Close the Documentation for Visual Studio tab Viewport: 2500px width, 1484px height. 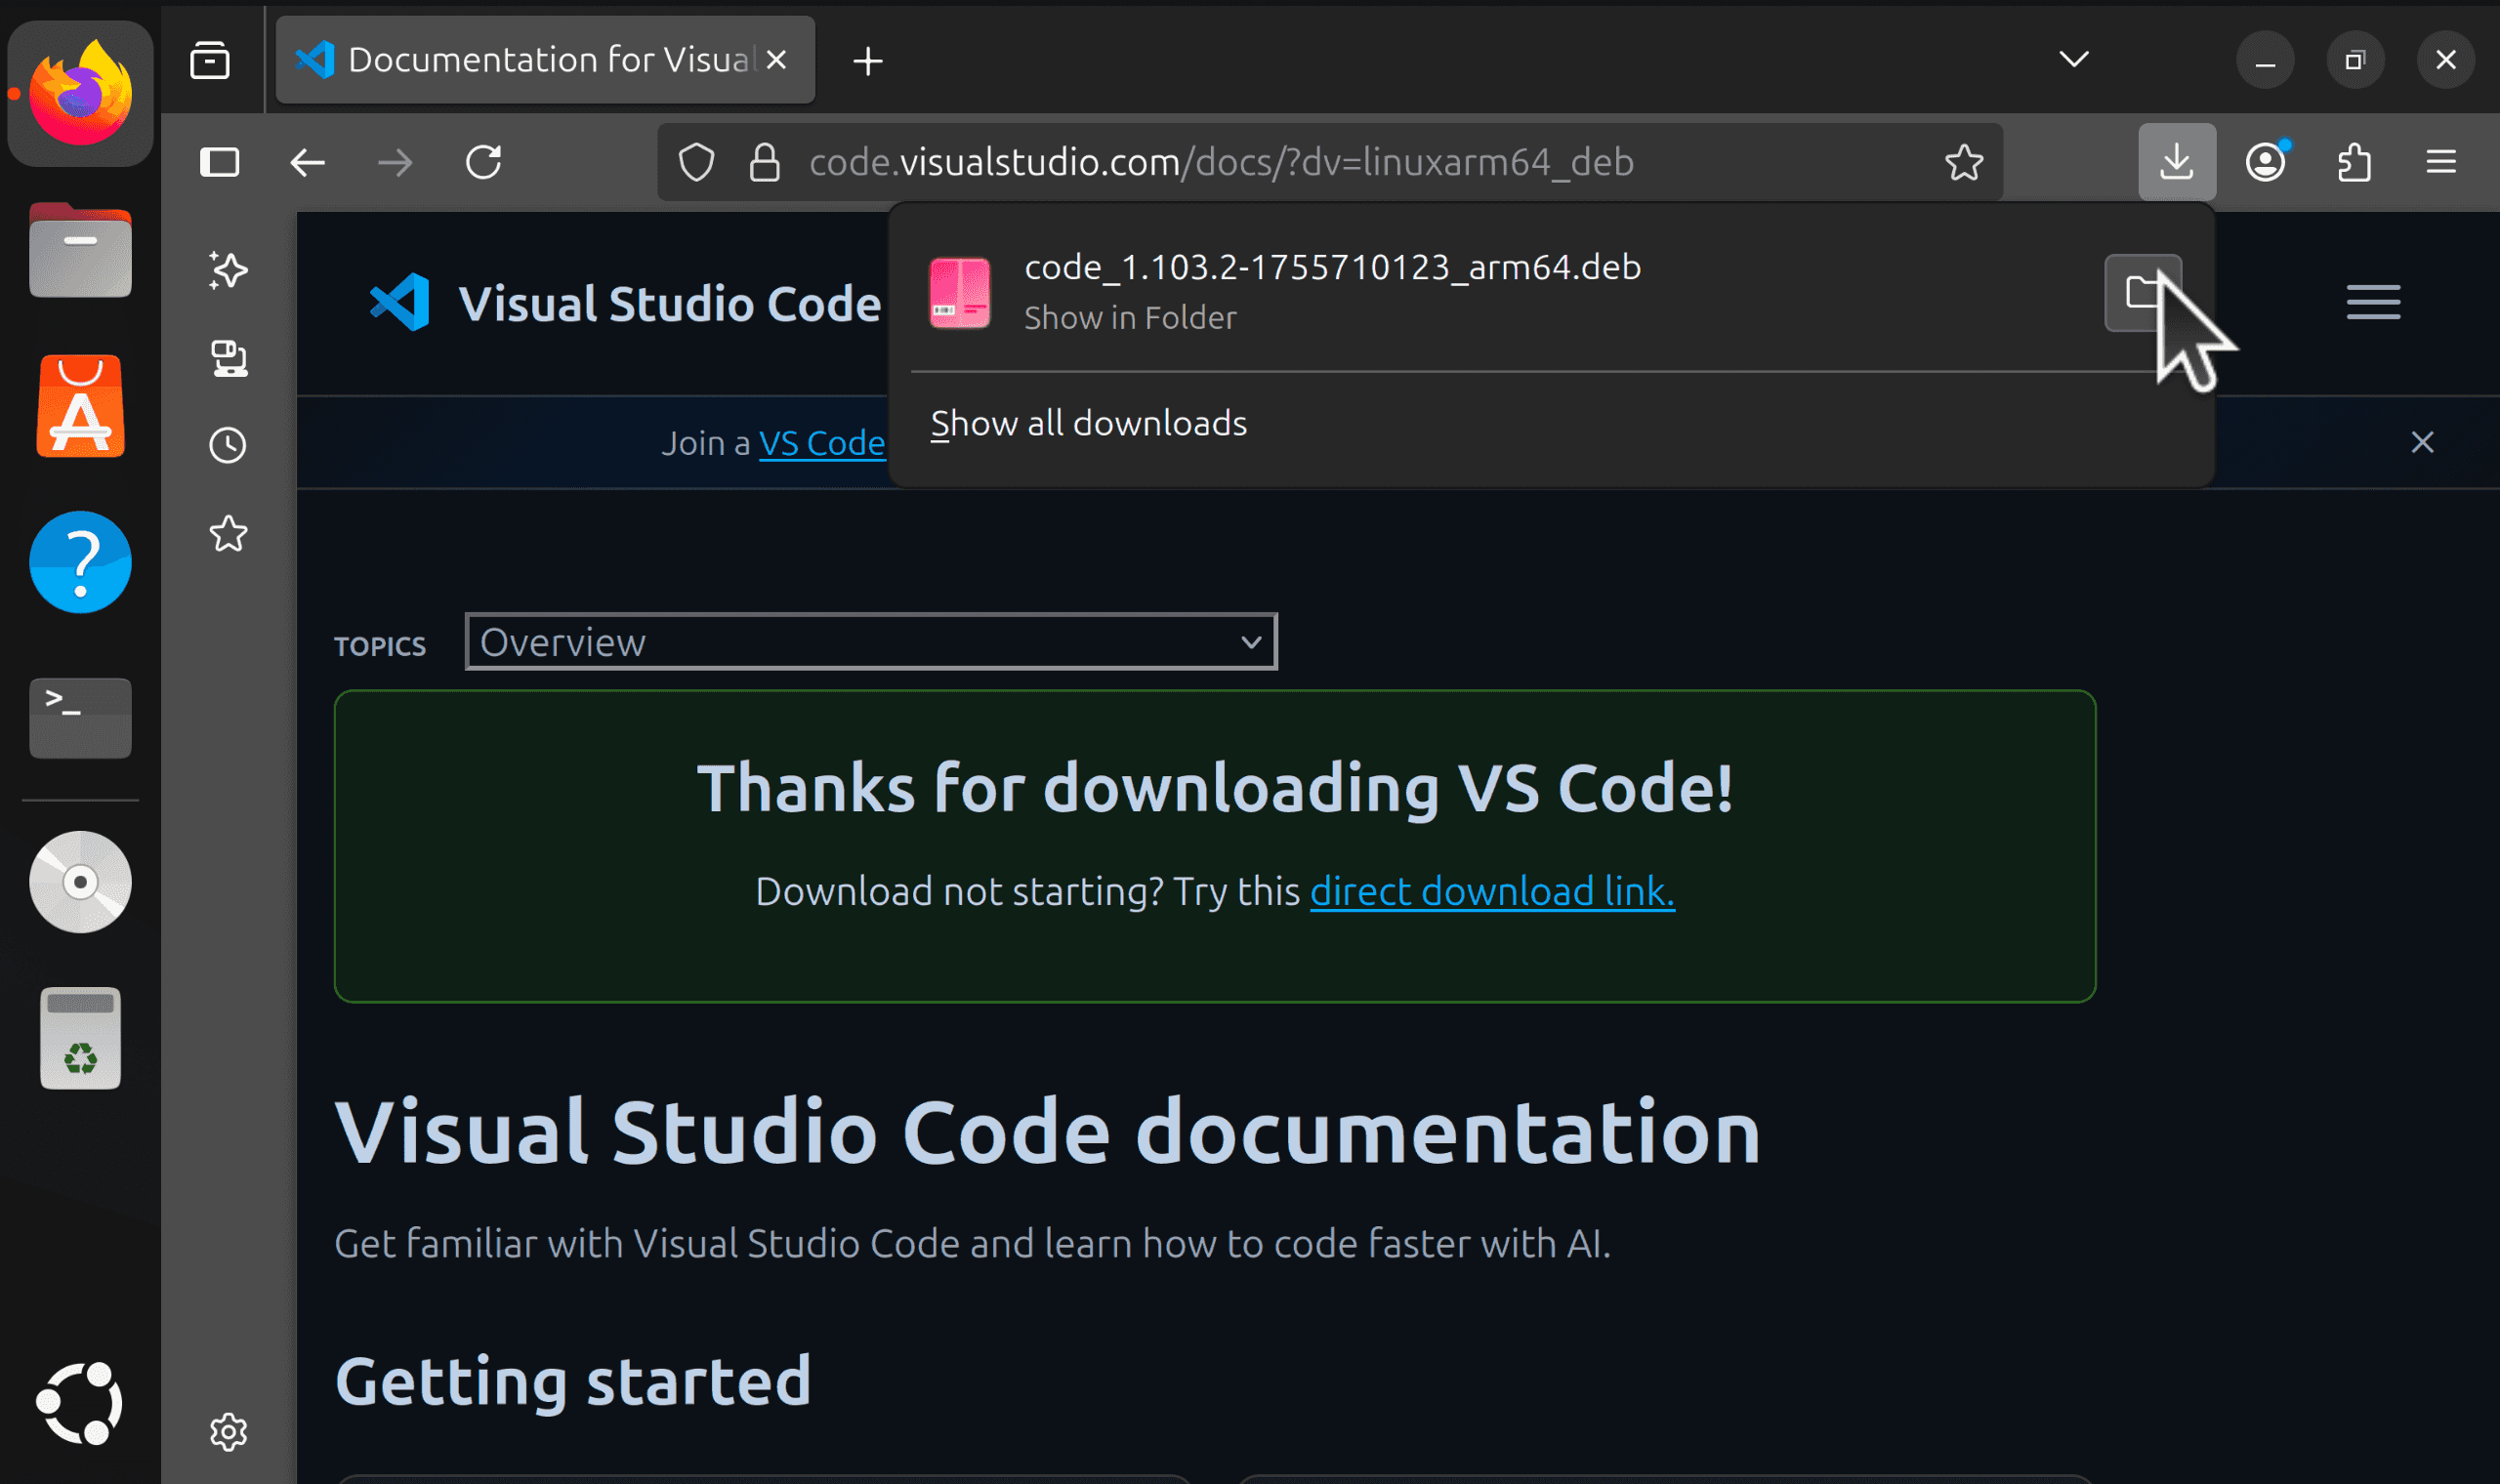(x=777, y=60)
